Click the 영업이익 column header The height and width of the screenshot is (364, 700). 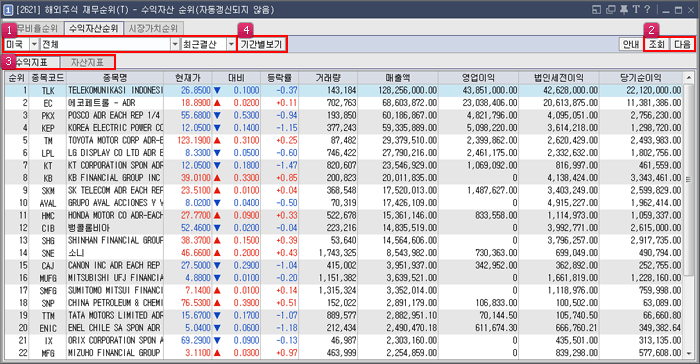[x=479, y=78]
